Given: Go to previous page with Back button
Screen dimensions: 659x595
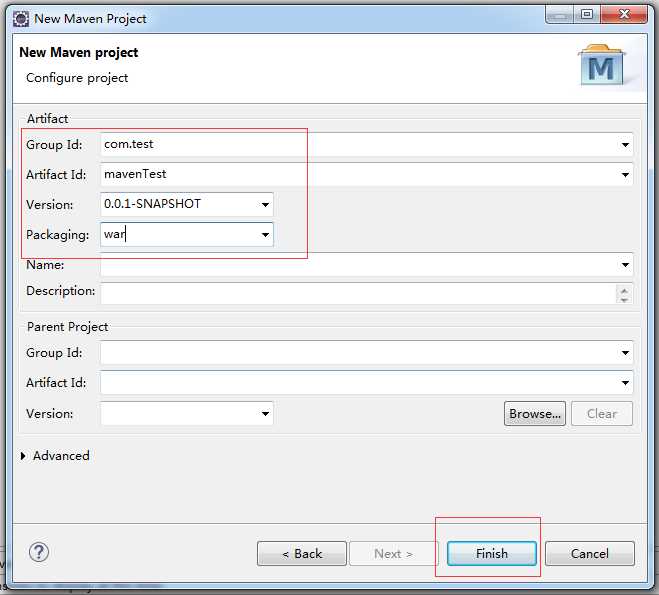Looking at the screenshot, I should pyautogui.click(x=302, y=553).
